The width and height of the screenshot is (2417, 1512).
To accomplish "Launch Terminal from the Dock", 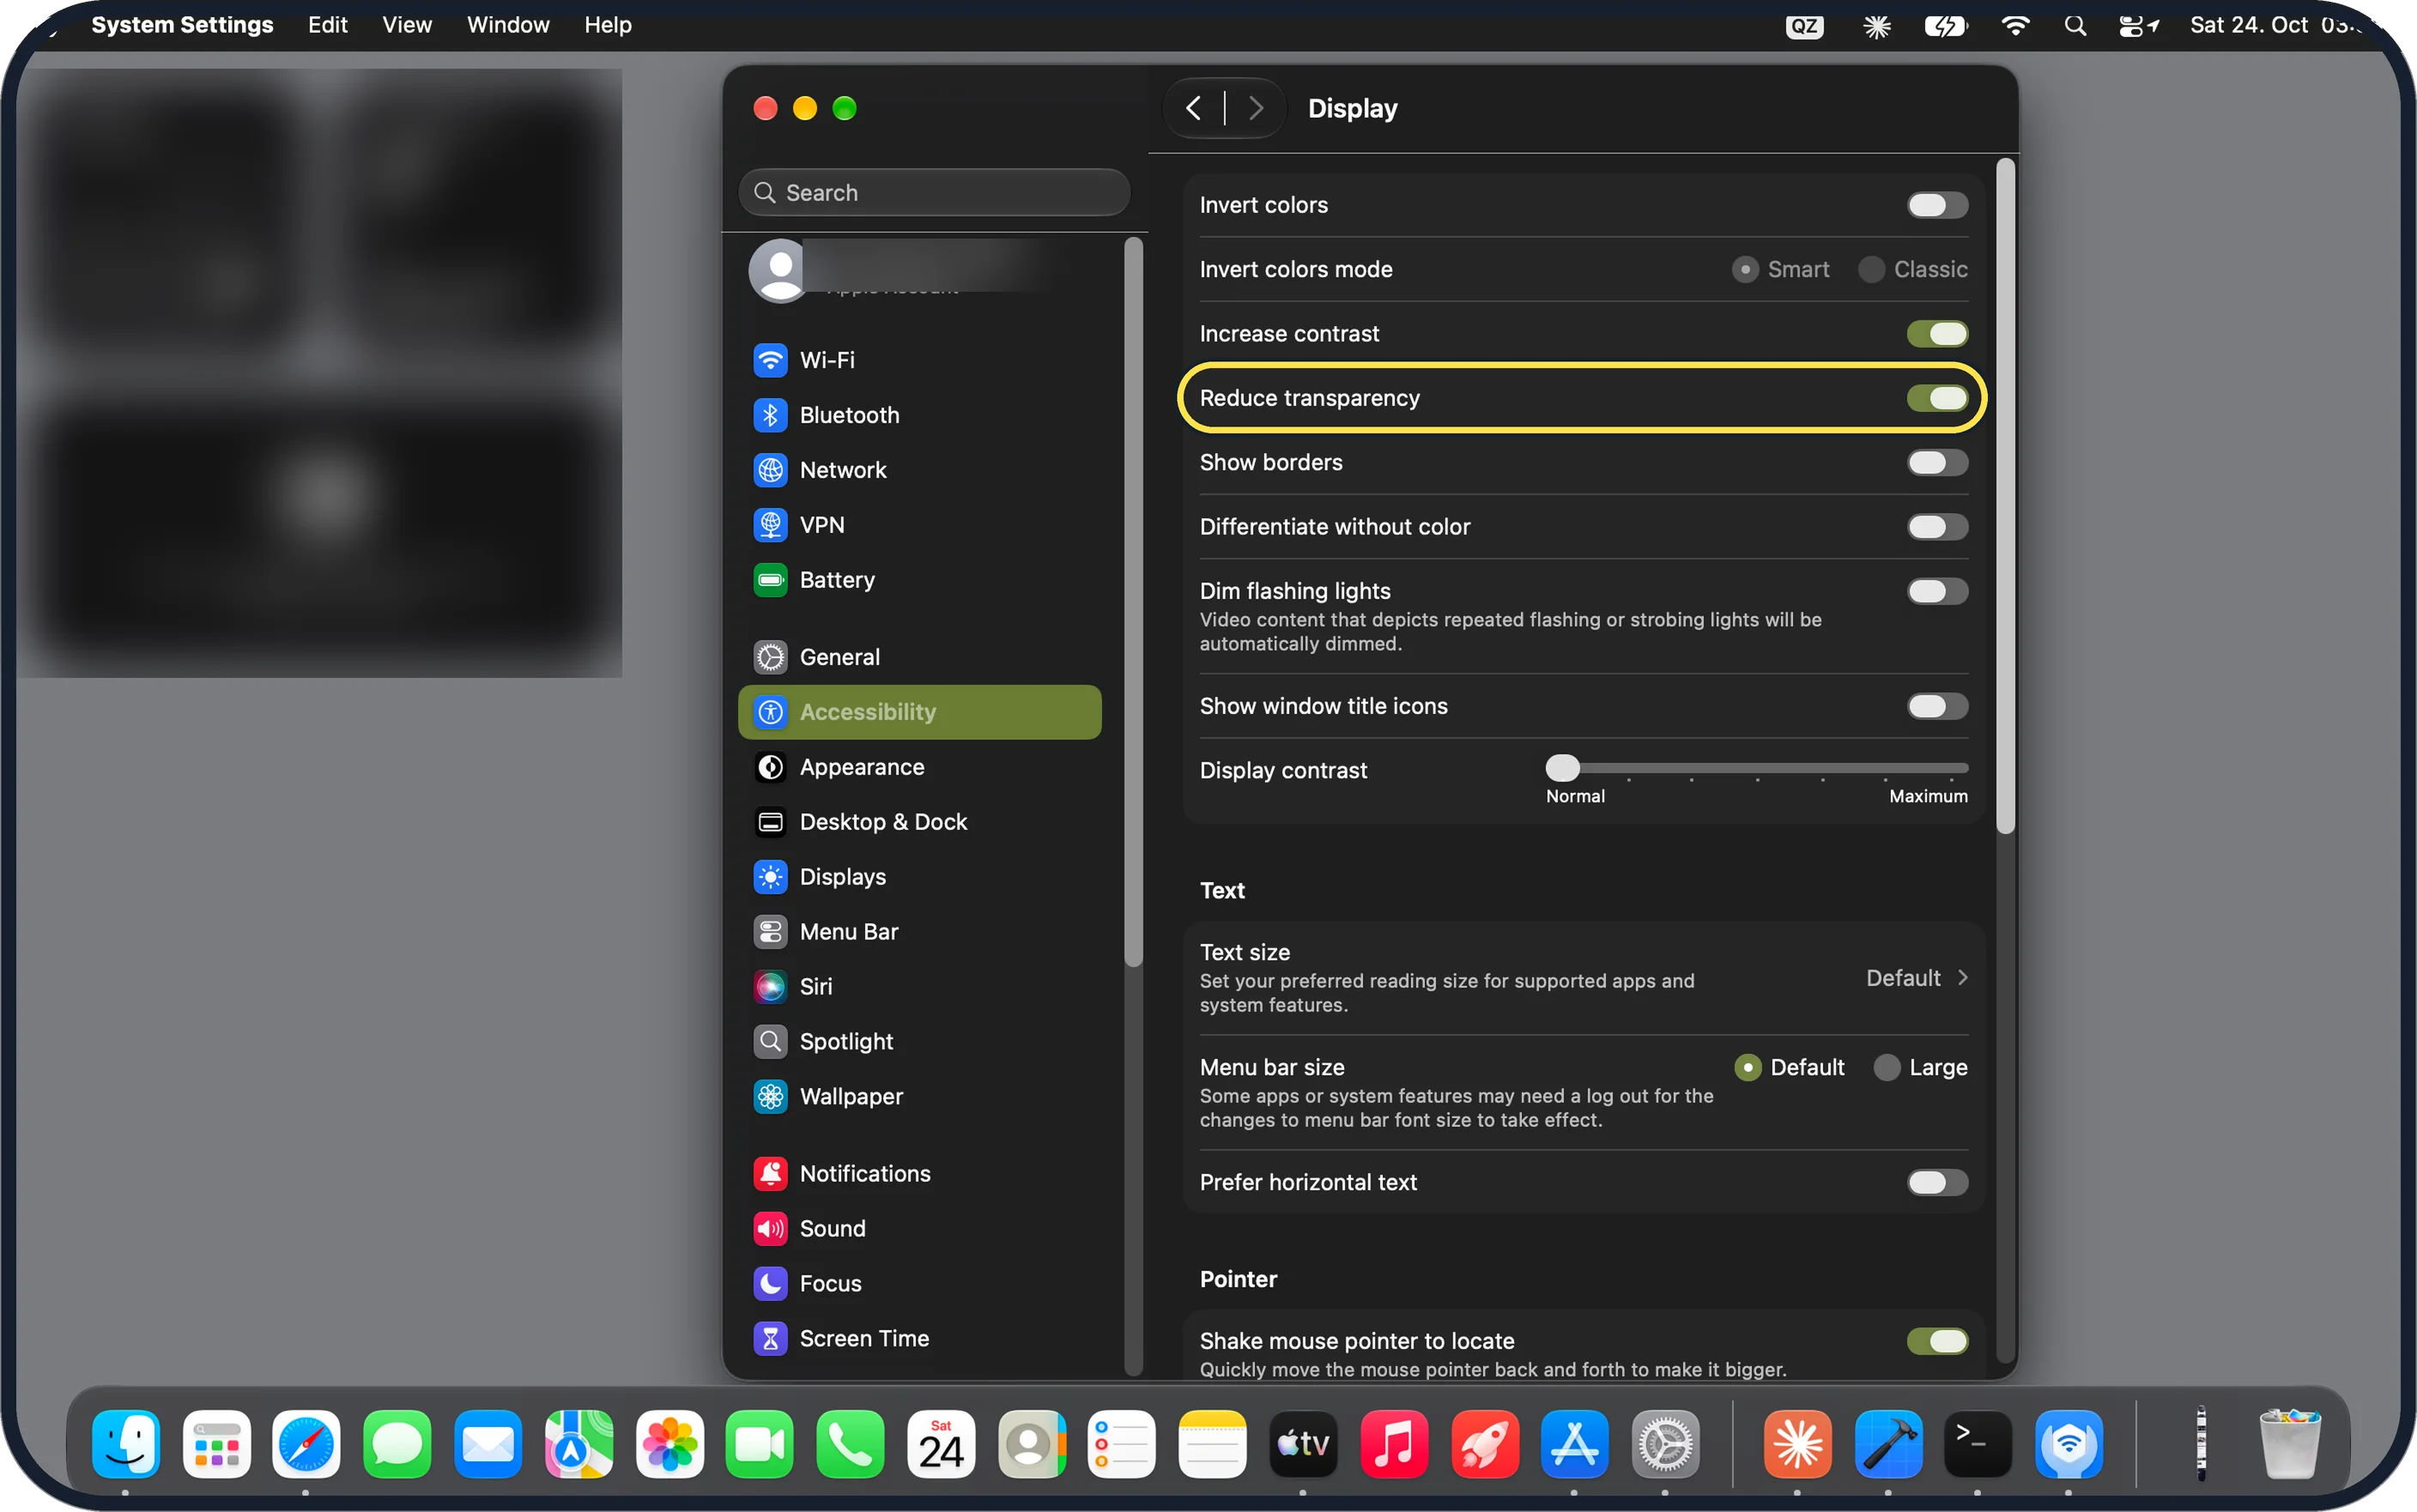I will coord(1977,1445).
